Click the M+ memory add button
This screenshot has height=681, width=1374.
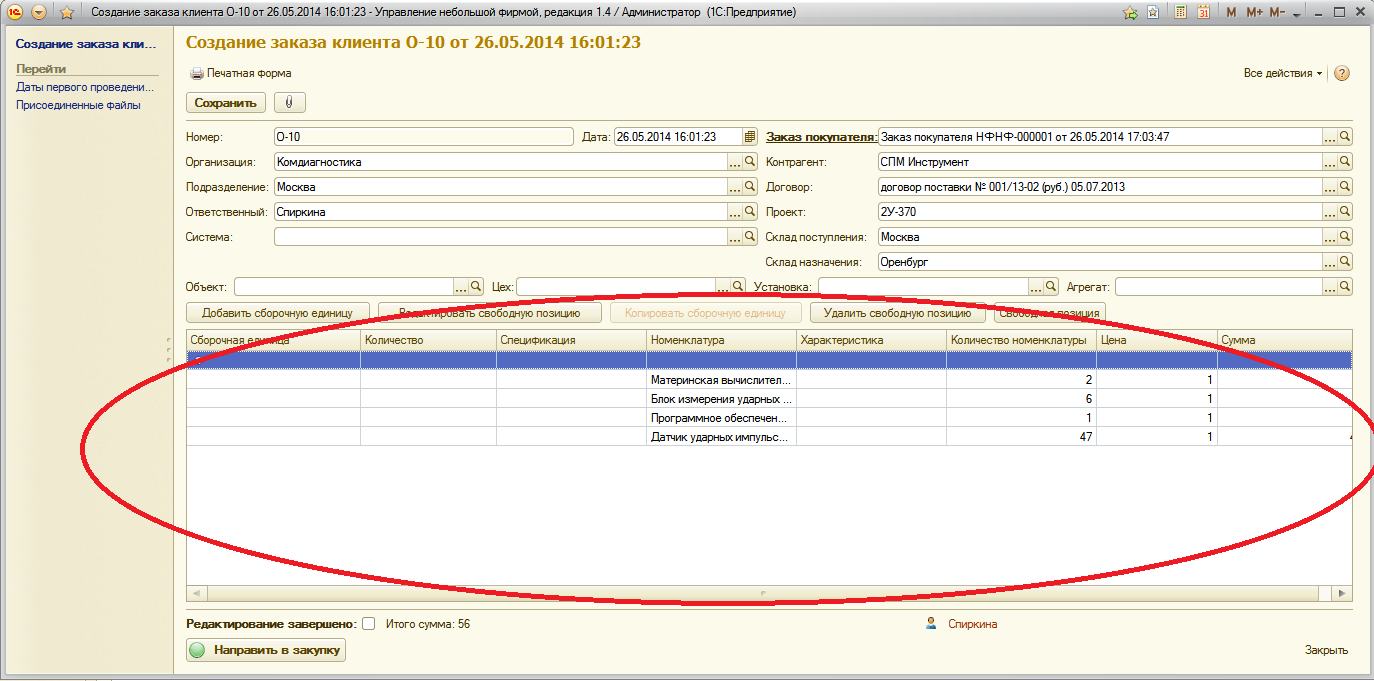pyautogui.click(x=1253, y=13)
